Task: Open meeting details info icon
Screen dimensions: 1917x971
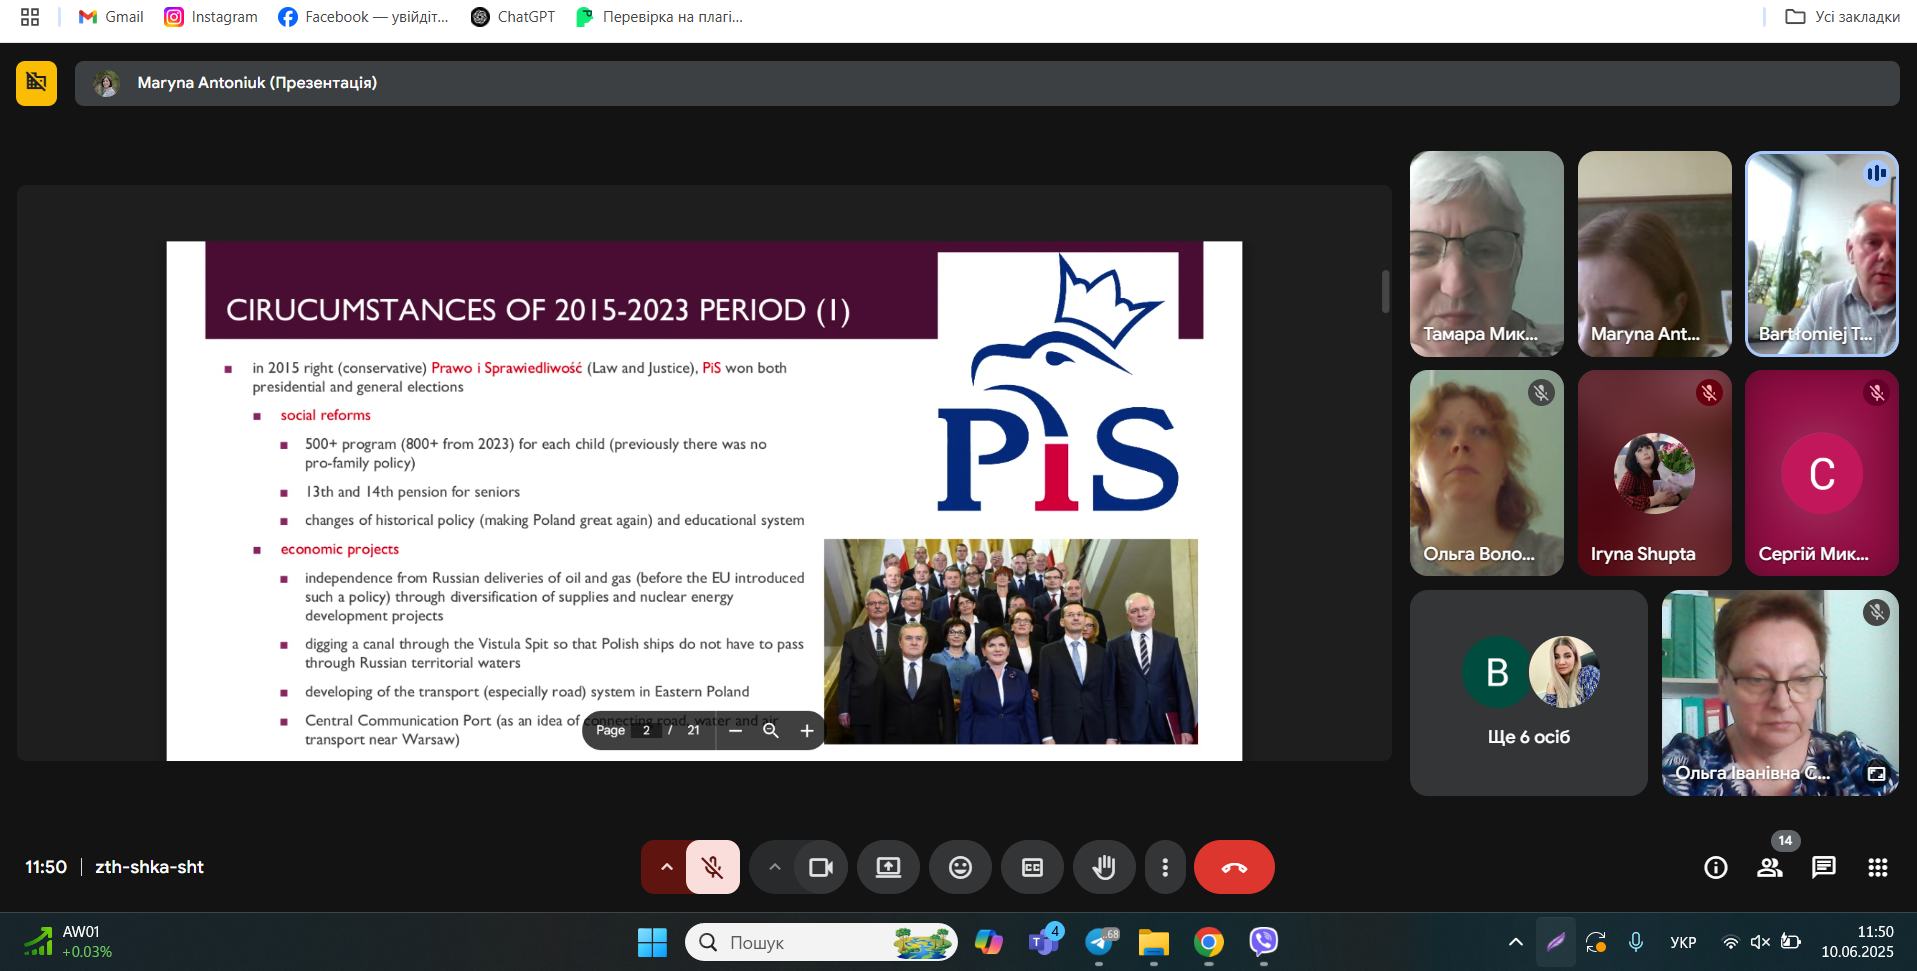Action: pyautogui.click(x=1716, y=868)
